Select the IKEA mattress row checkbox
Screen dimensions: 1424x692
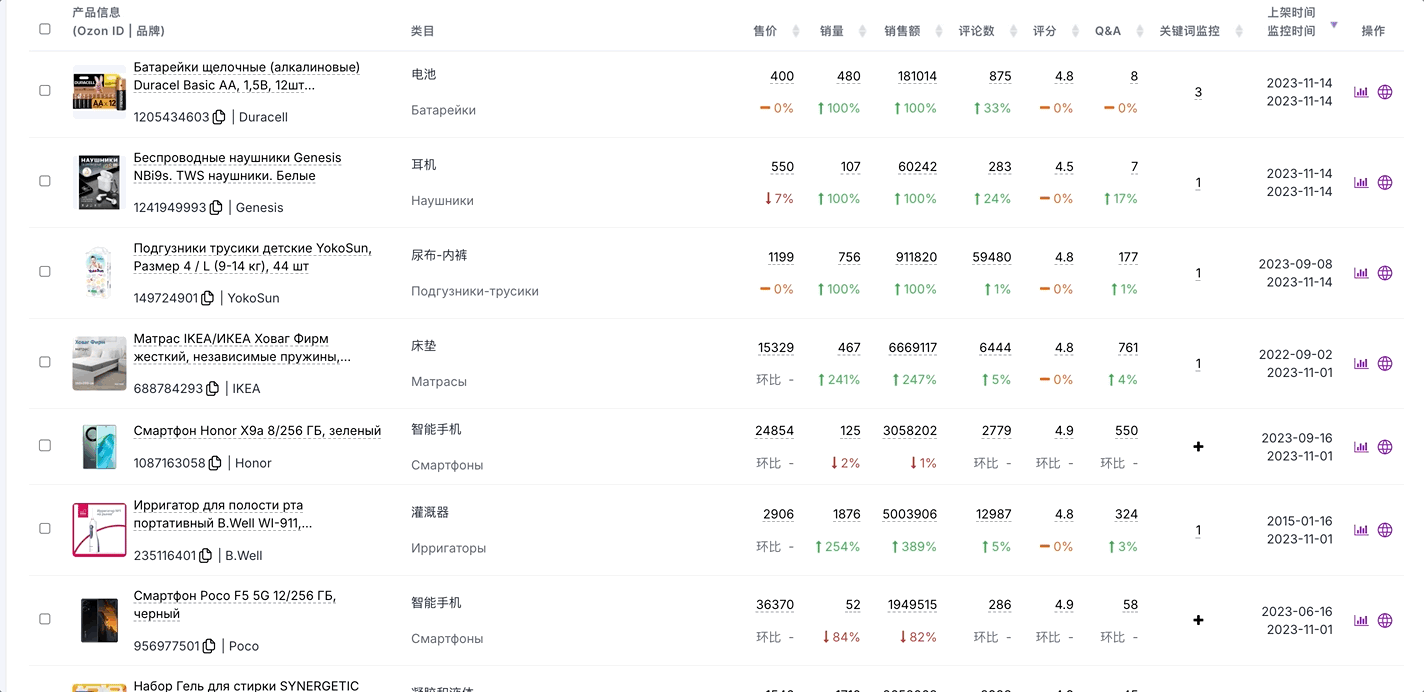click(45, 362)
